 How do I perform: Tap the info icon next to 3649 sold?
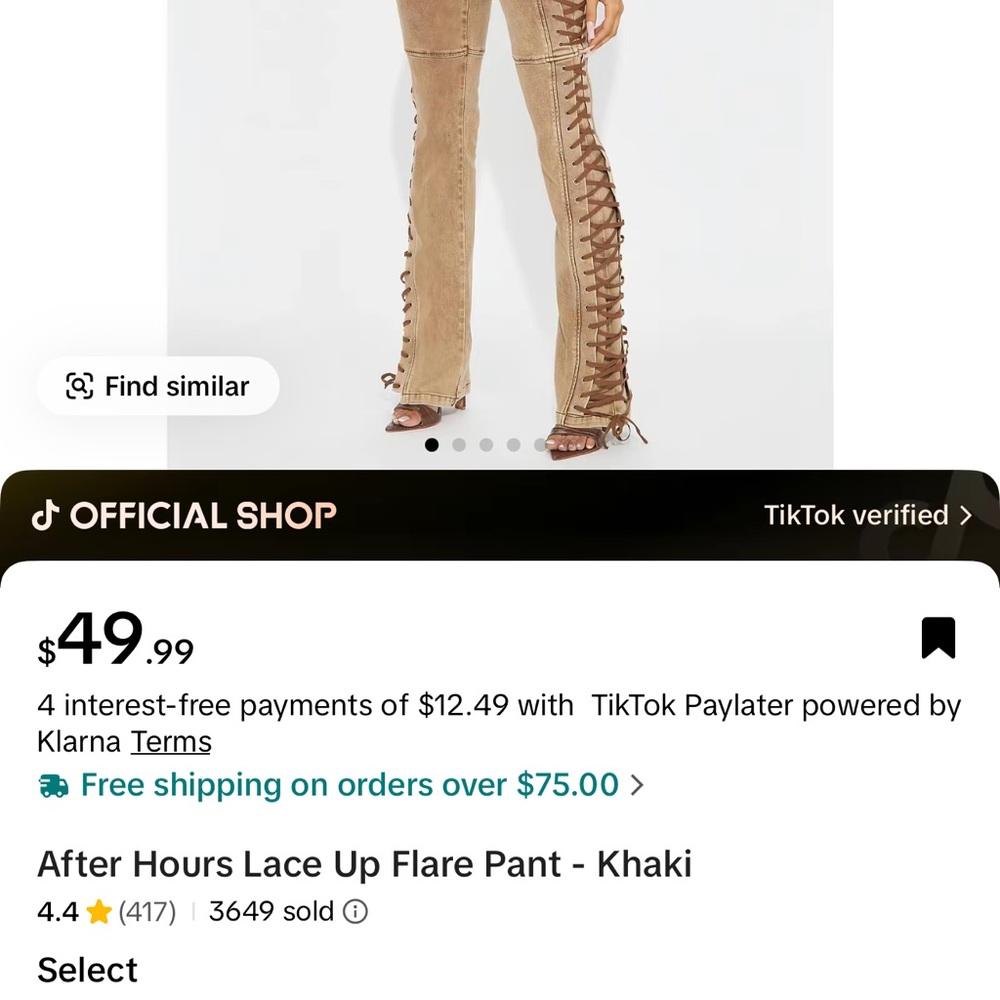(355, 912)
